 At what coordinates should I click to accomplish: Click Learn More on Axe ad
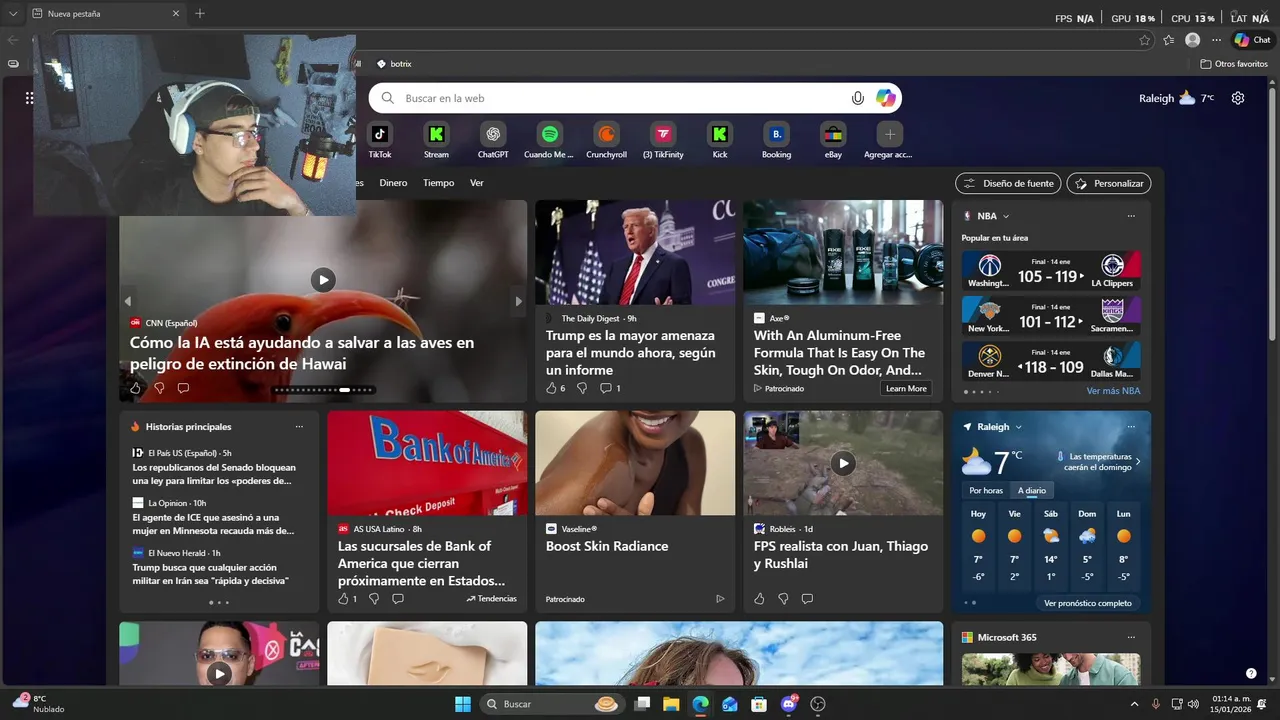pyautogui.click(x=906, y=388)
